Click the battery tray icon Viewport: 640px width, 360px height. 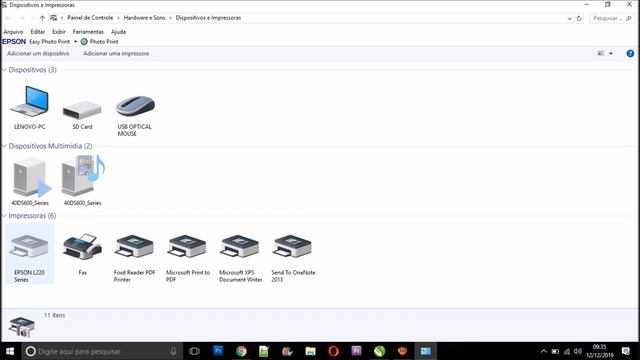(555, 351)
